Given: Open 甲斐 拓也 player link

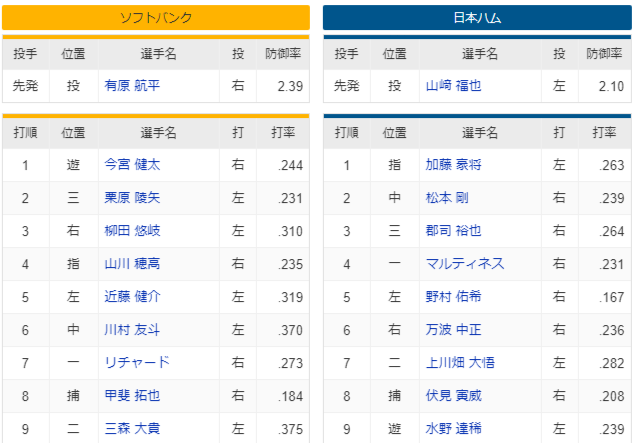Looking at the screenshot, I should pos(132,396).
